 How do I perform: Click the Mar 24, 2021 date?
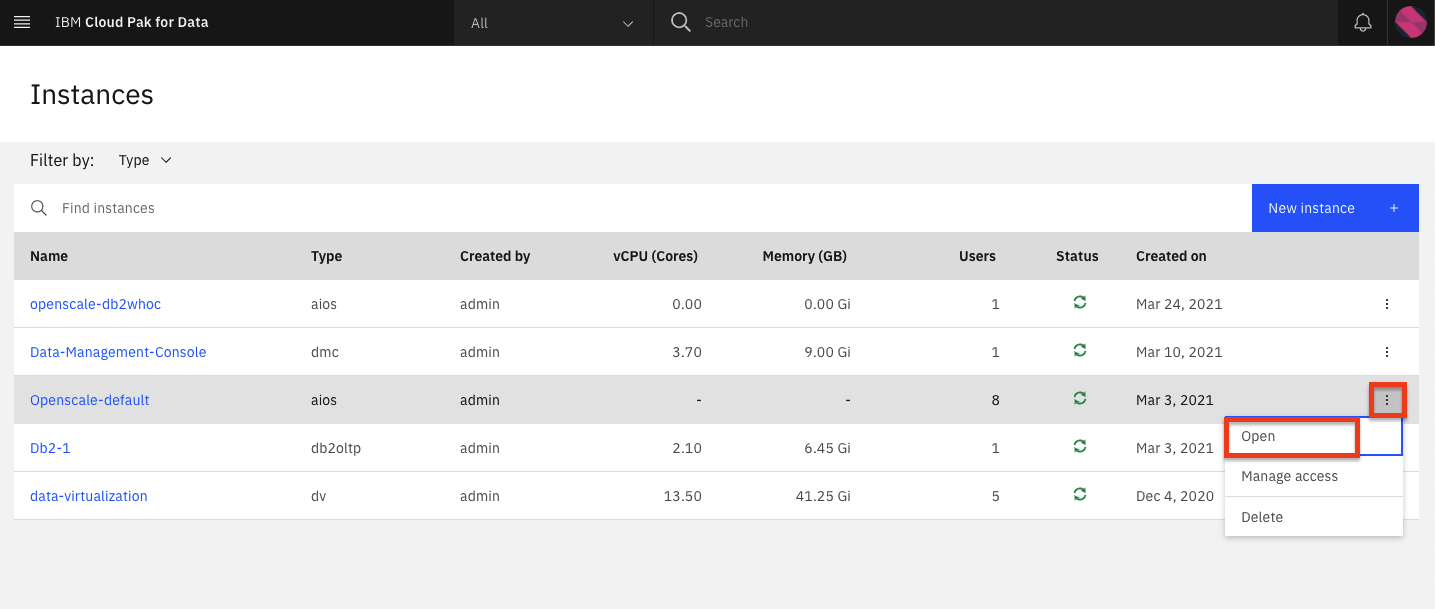click(1179, 304)
